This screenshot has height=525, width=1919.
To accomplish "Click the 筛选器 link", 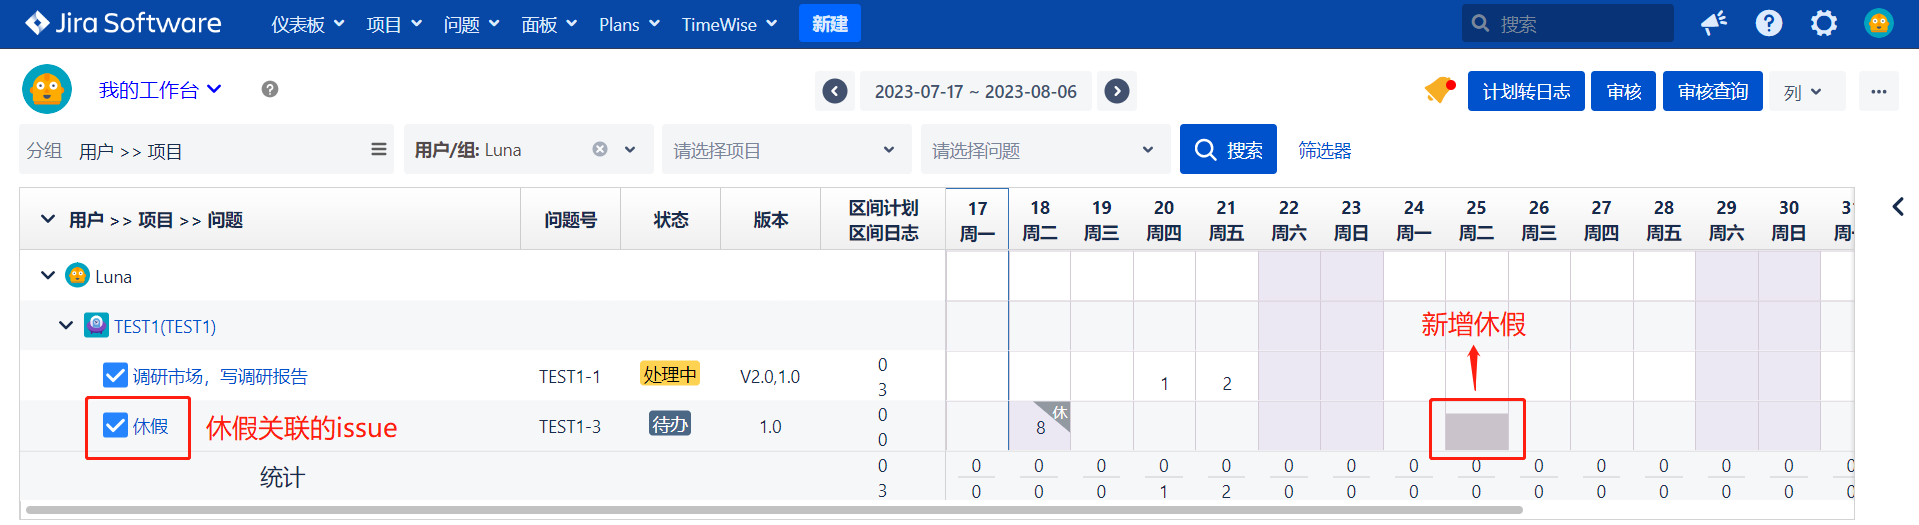I will (1324, 150).
